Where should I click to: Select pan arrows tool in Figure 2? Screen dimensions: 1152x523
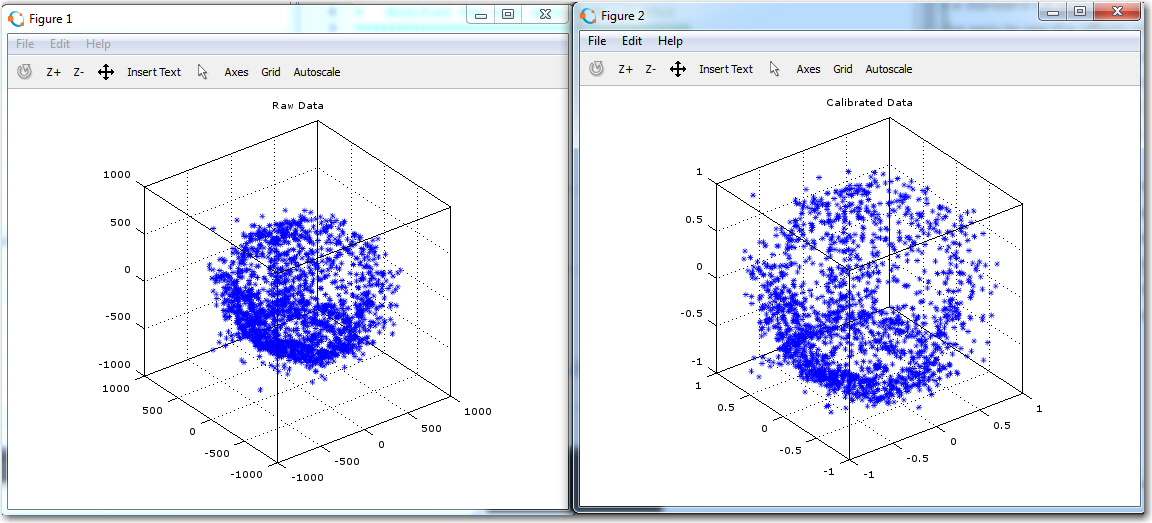tap(677, 69)
